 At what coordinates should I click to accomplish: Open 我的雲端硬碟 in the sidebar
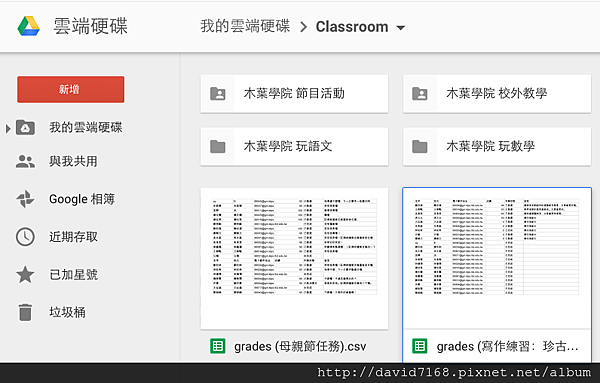tap(86, 127)
